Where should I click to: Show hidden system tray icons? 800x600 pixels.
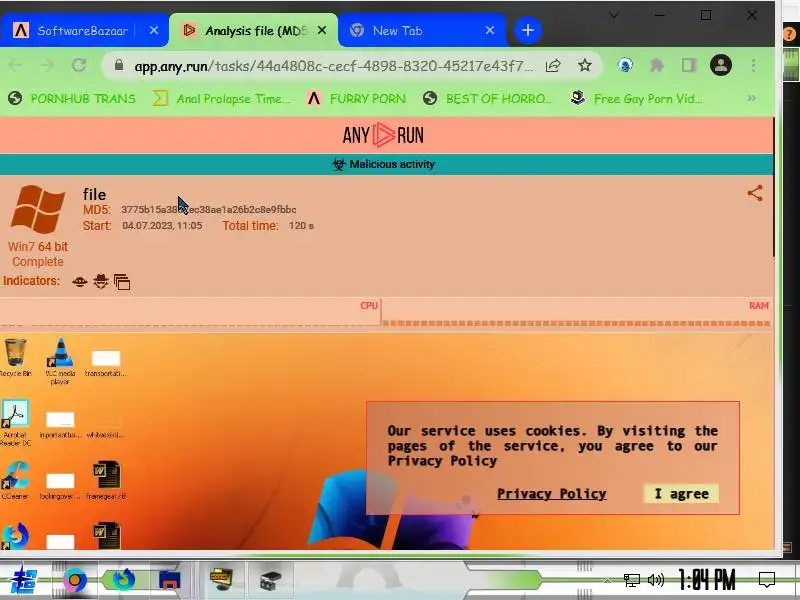coord(607,580)
